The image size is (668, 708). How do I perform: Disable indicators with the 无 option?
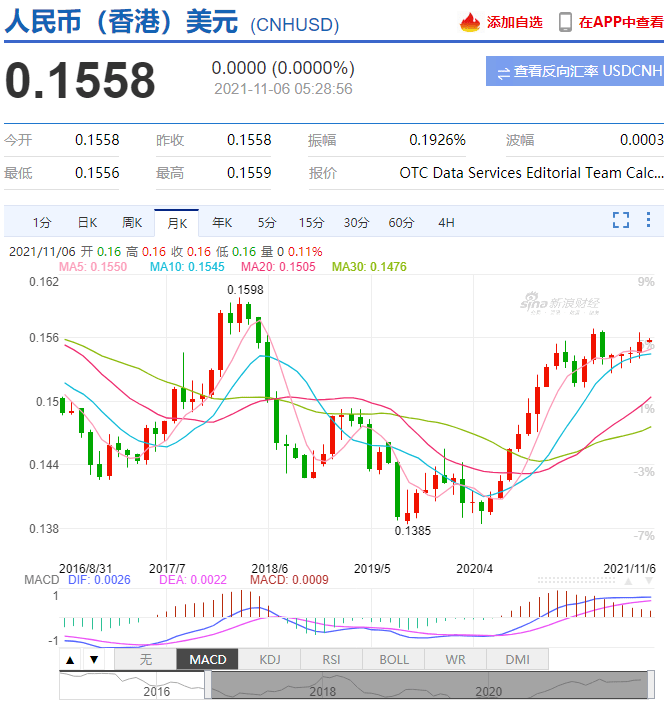tap(145, 659)
